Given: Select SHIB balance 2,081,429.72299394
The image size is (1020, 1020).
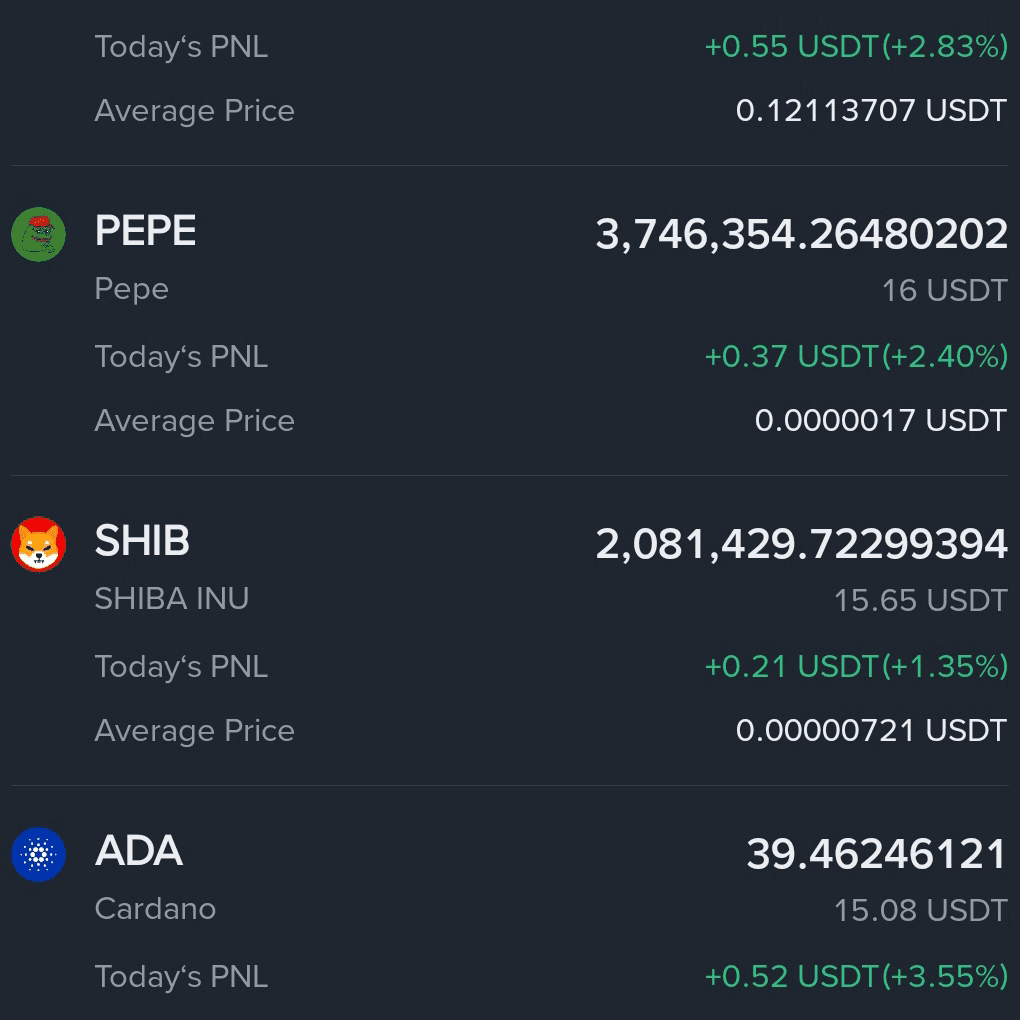Looking at the screenshot, I should pos(801,544).
